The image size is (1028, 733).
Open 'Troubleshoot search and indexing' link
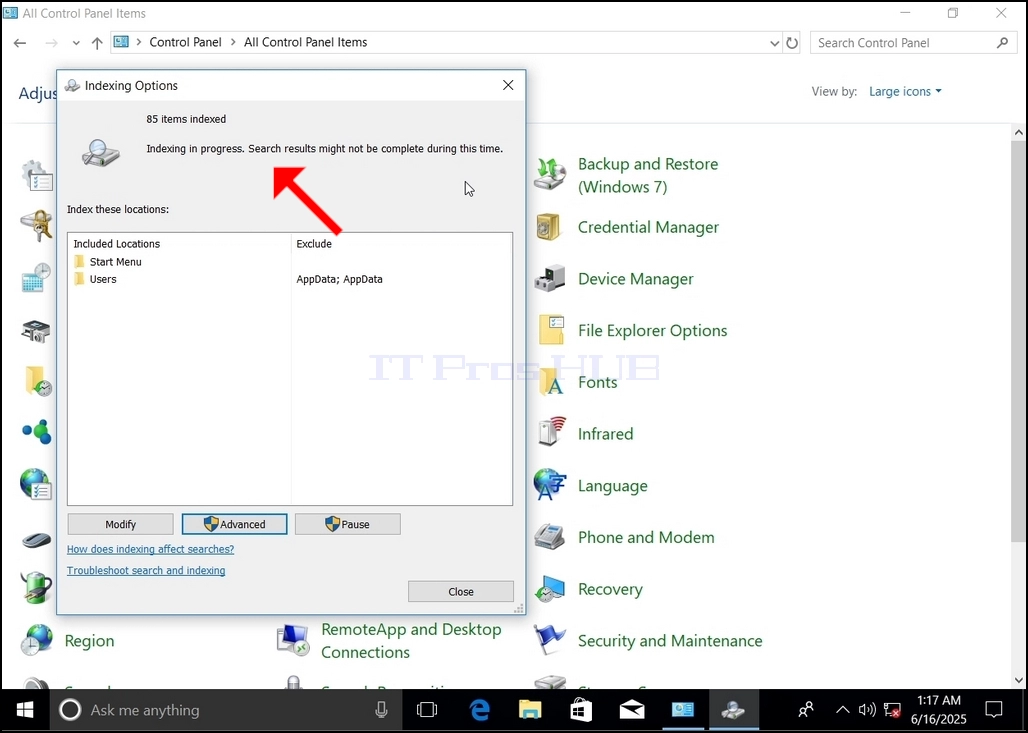point(146,570)
